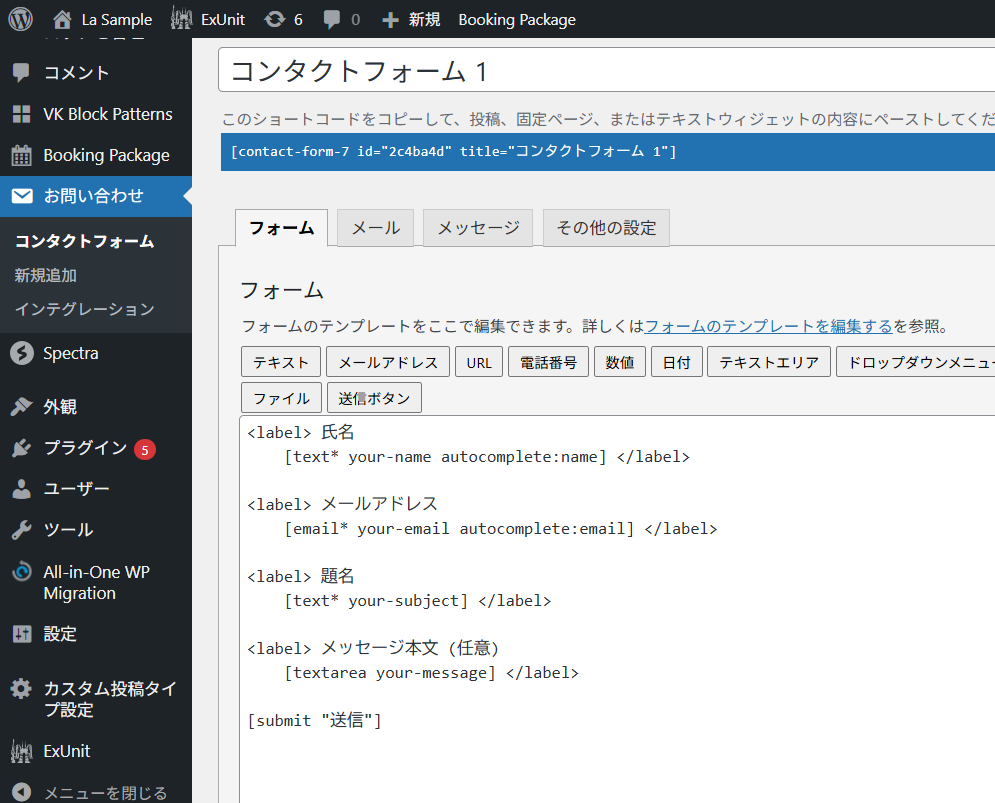The width and height of the screenshot is (995, 803).
Task: Click the プラグイン plug icon
Action: coord(22,448)
